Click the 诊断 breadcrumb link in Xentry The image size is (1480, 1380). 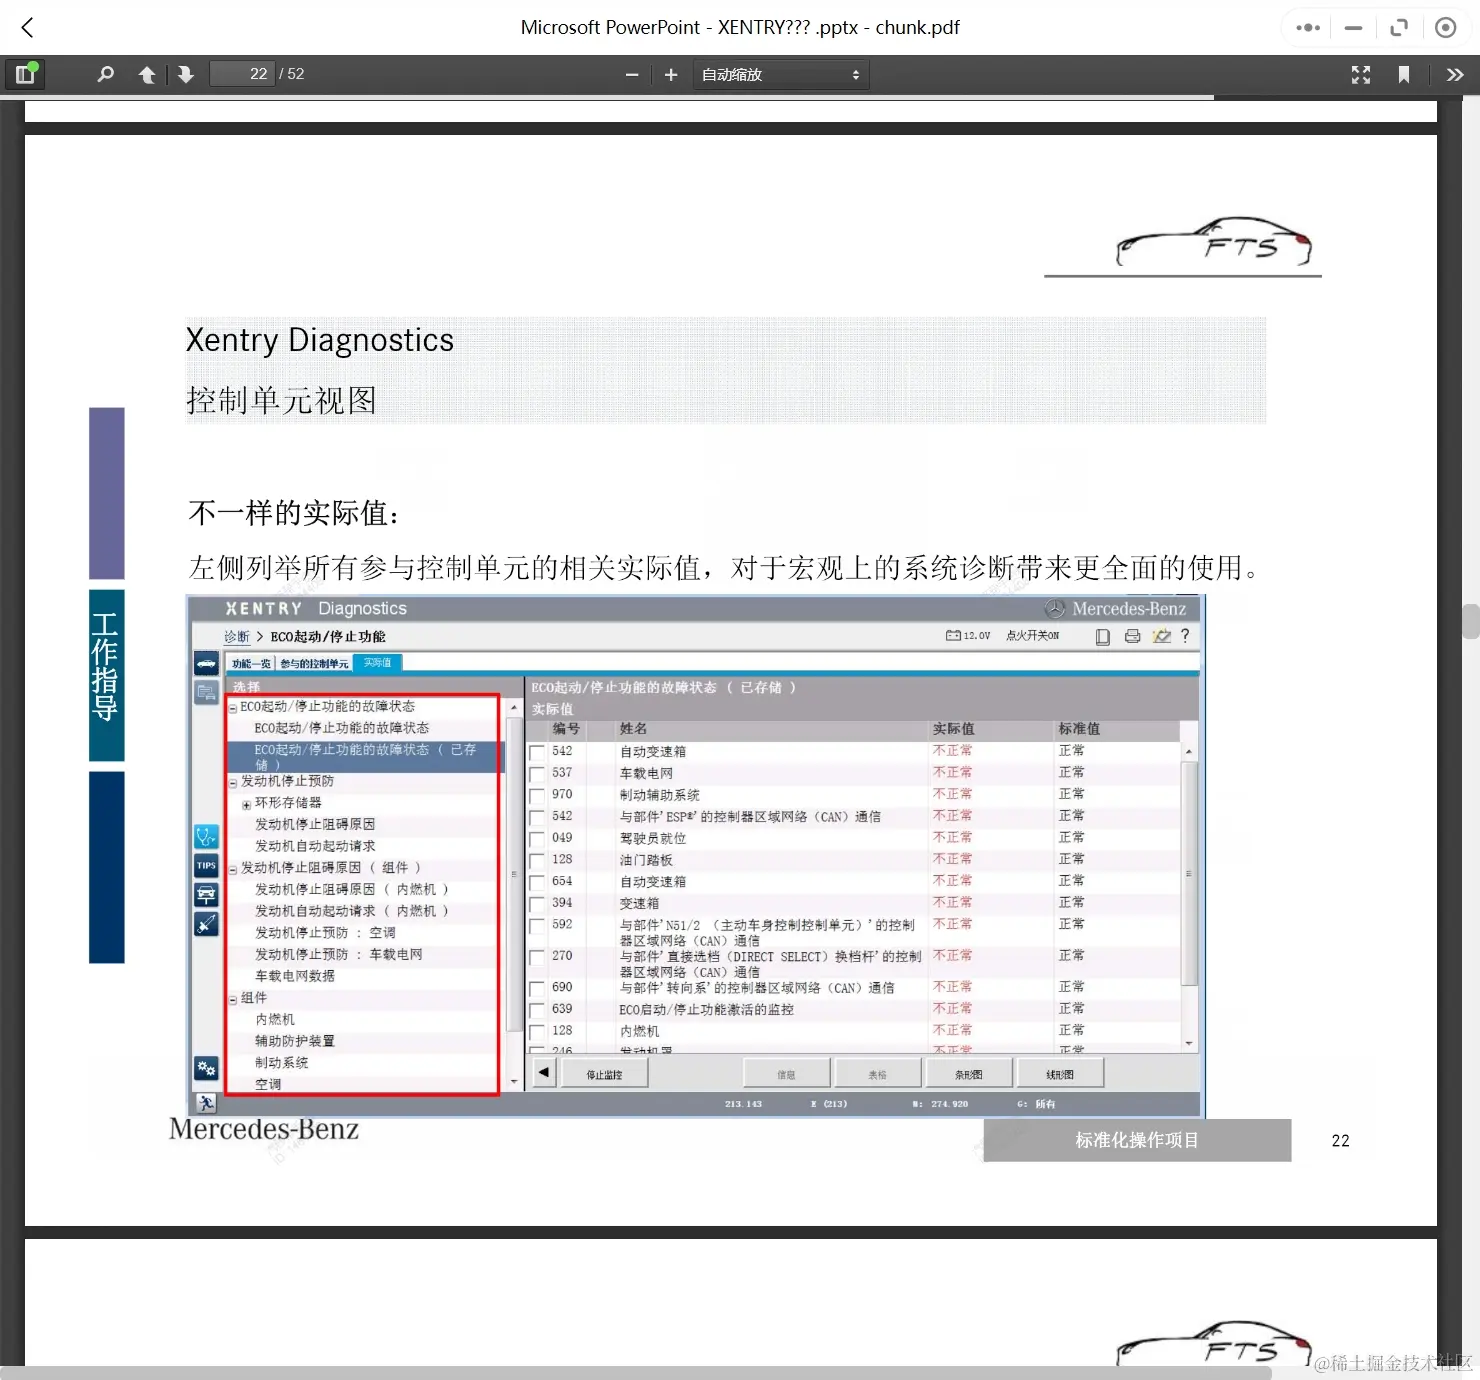click(237, 636)
